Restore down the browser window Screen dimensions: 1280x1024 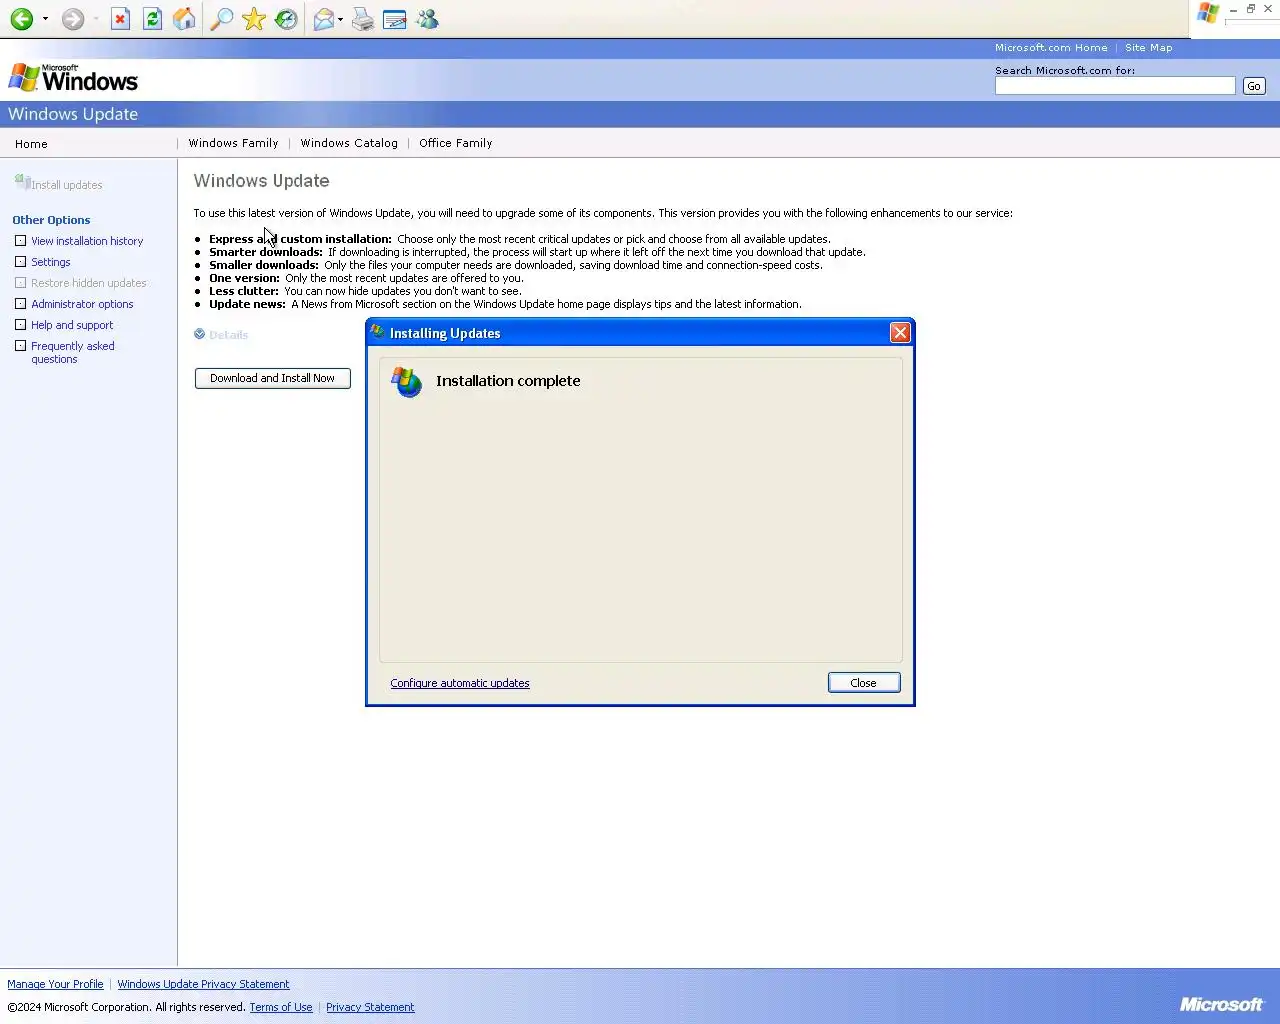1250,8
